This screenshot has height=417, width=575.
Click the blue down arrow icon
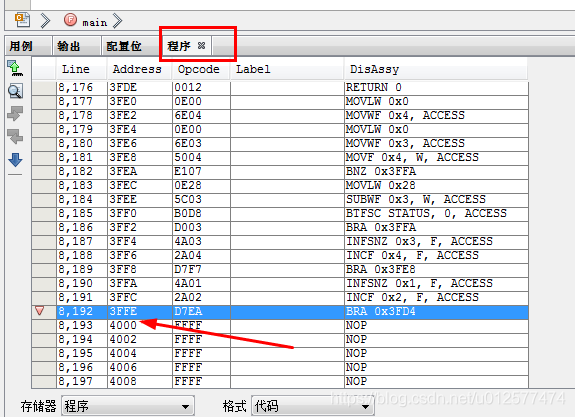click(15, 160)
